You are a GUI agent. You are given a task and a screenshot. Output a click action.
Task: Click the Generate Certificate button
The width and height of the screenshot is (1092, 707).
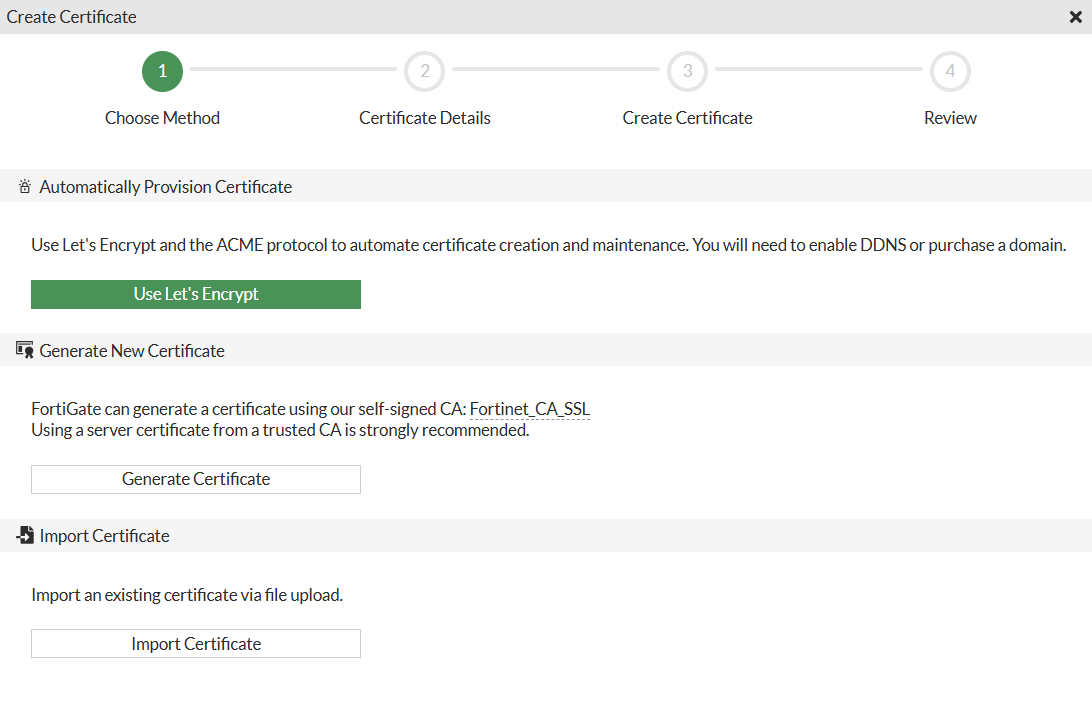coord(196,479)
